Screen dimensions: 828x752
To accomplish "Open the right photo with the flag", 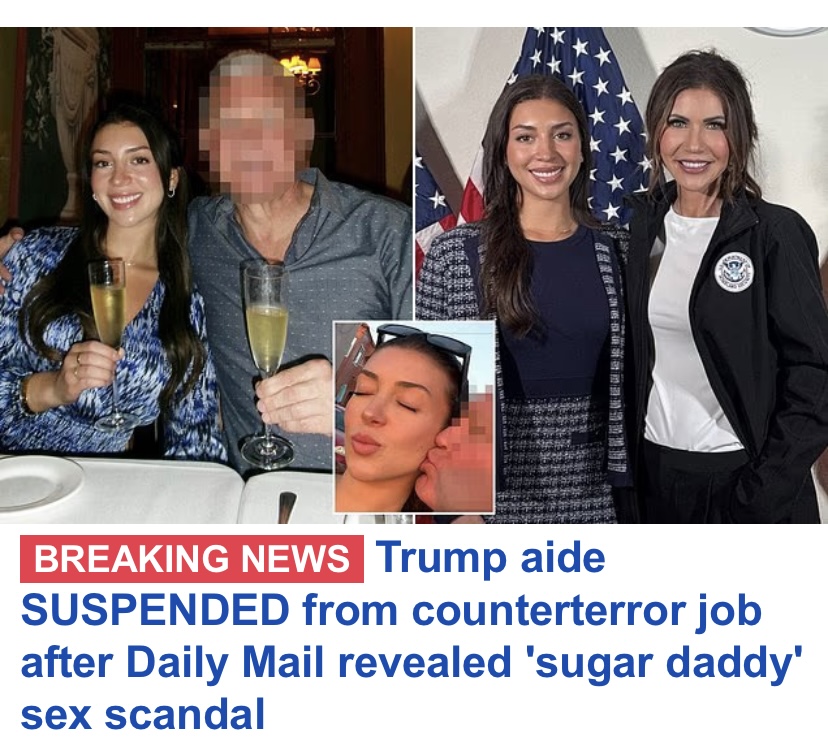I will click(x=622, y=275).
